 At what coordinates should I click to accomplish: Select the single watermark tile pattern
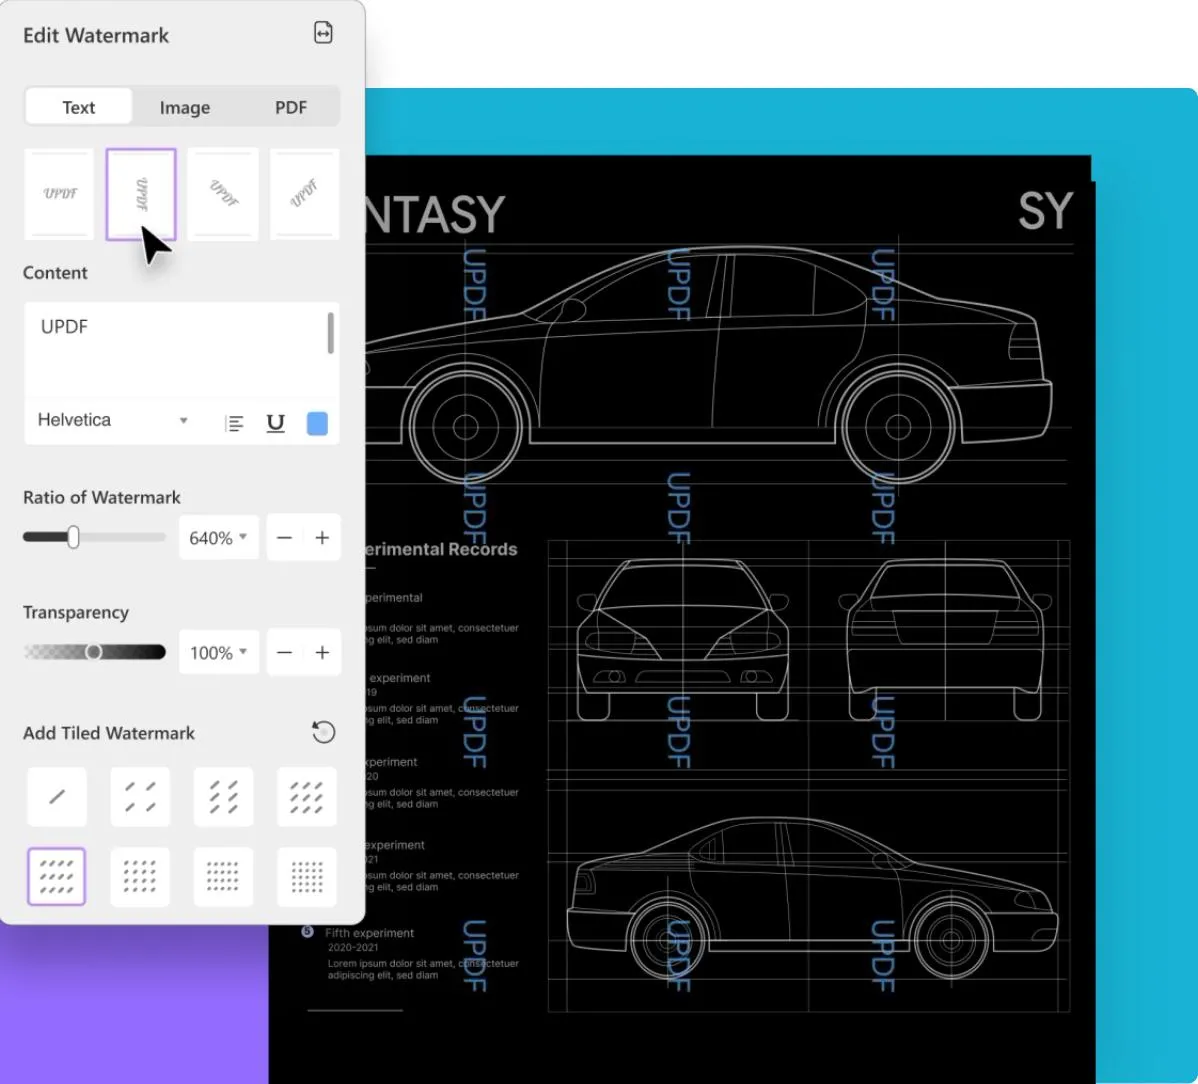click(x=57, y=797)
